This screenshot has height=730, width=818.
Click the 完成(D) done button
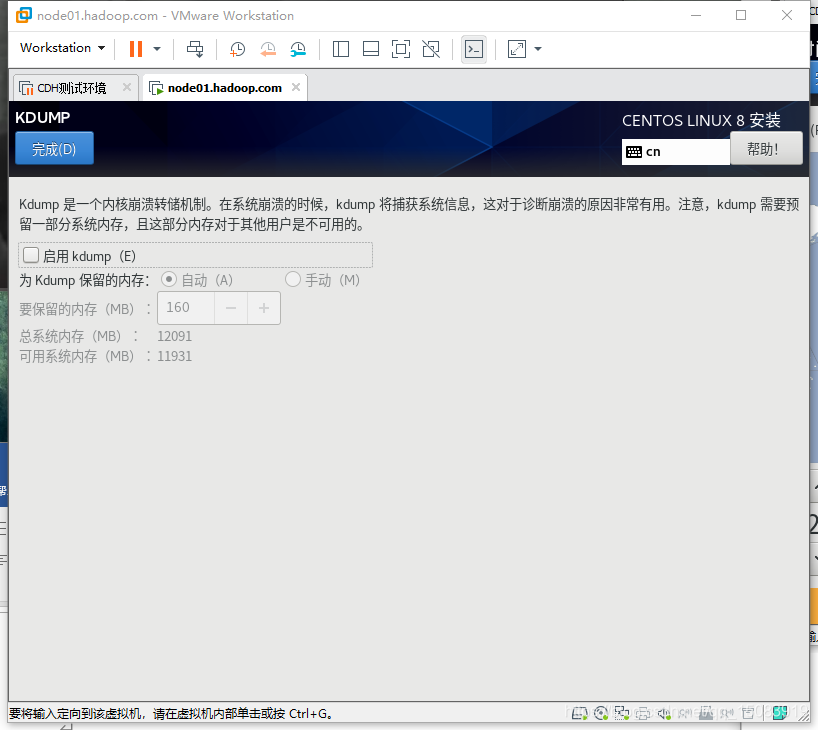(54, 149)
